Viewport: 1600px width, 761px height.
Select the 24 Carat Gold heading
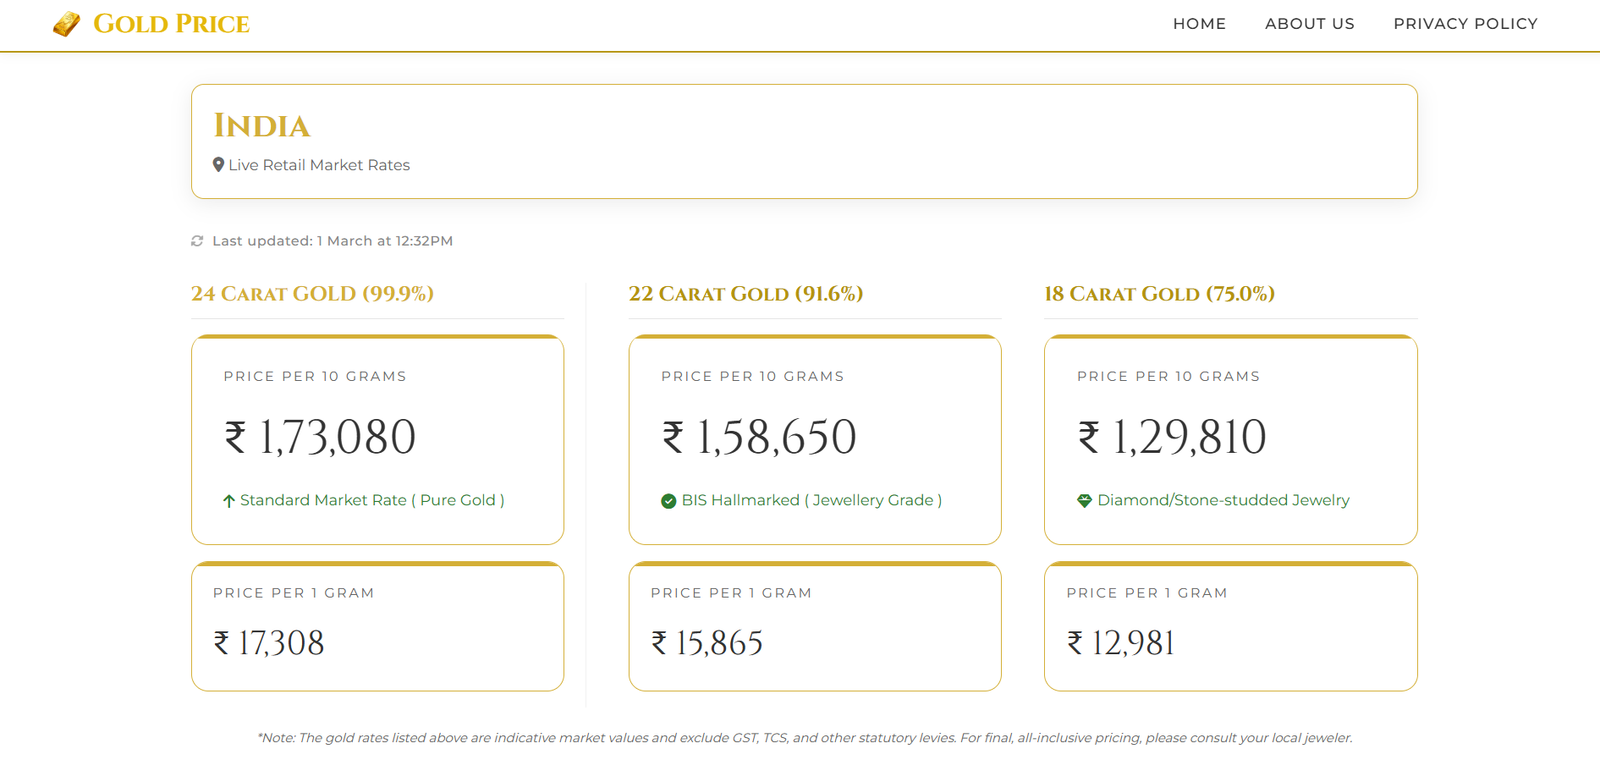coord(312,293)
